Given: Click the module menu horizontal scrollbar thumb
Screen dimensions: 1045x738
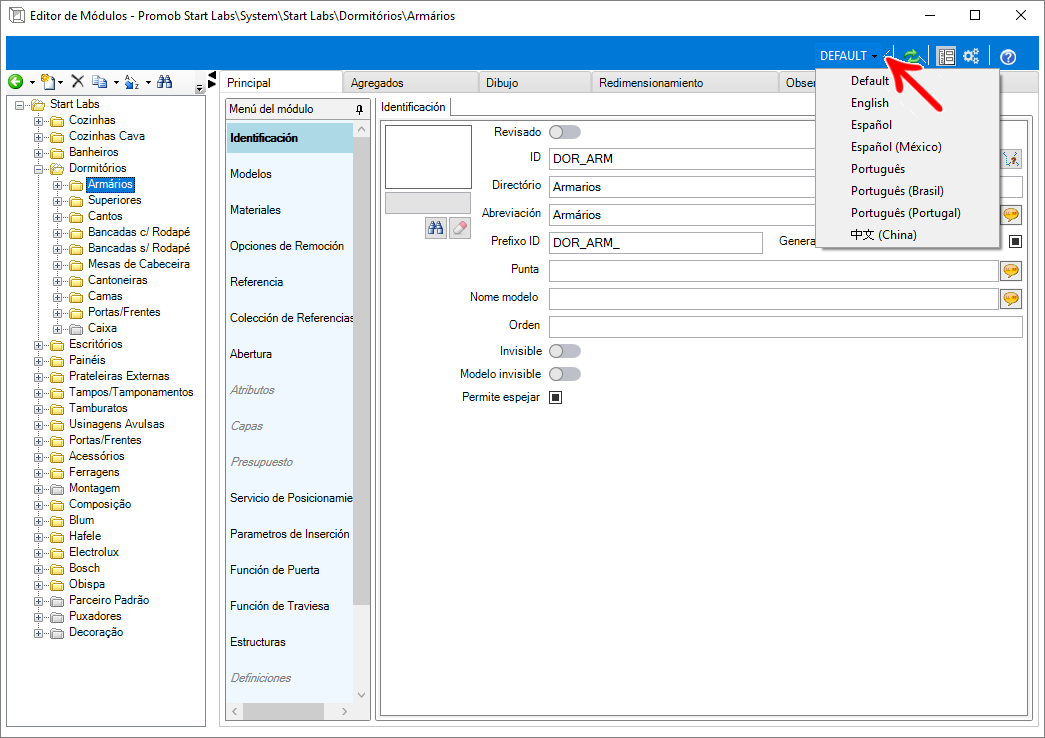Looking at the screenshot, I should coord(283,711).
